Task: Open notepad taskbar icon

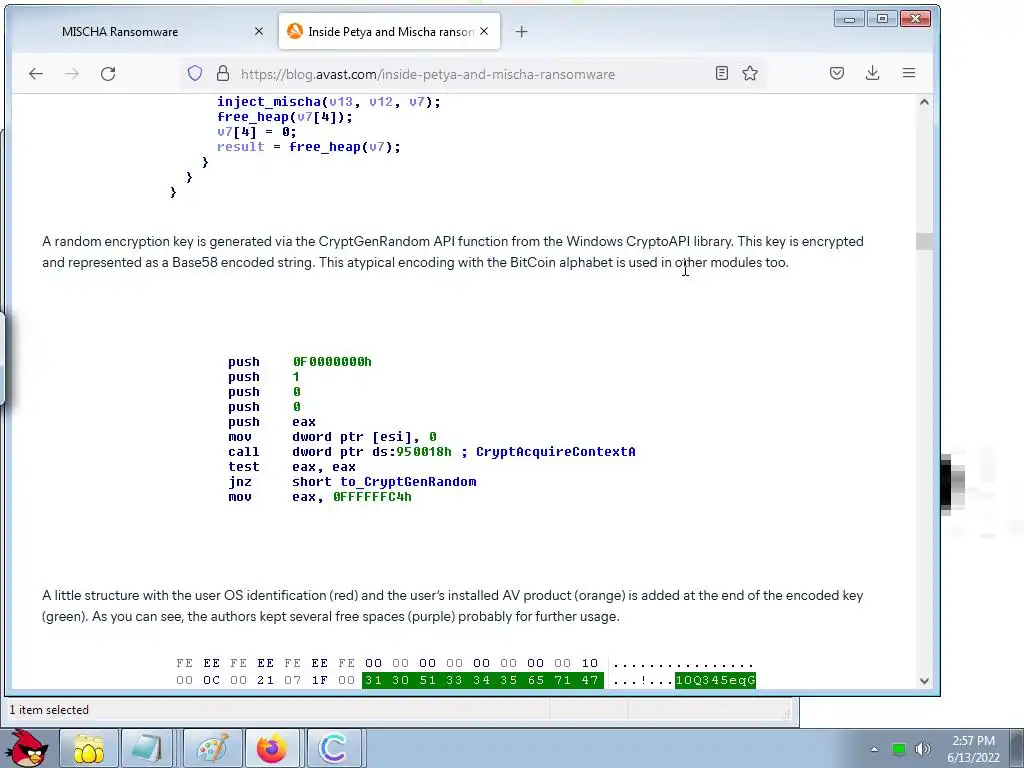Action: pos(146,748)
